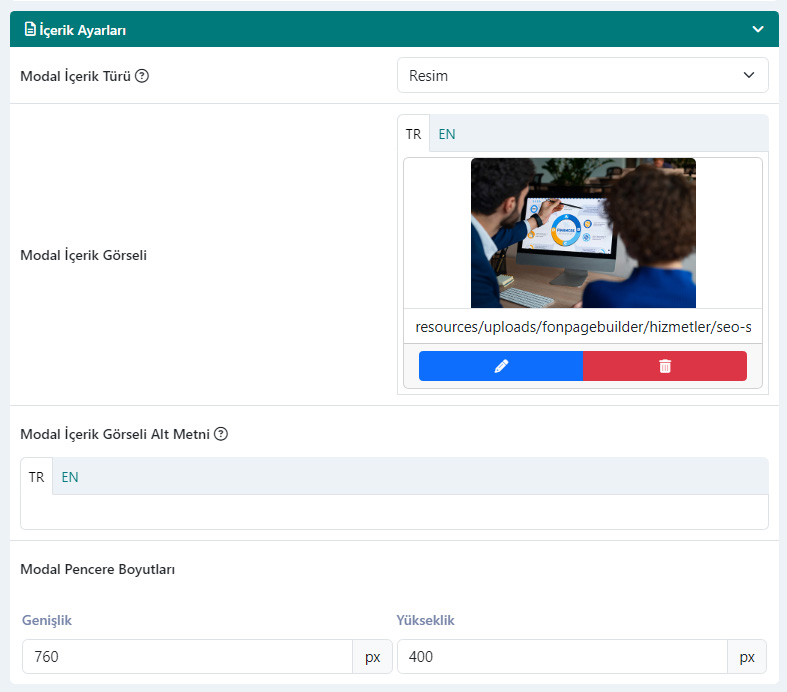Click the image path text field

pos(583,327)
